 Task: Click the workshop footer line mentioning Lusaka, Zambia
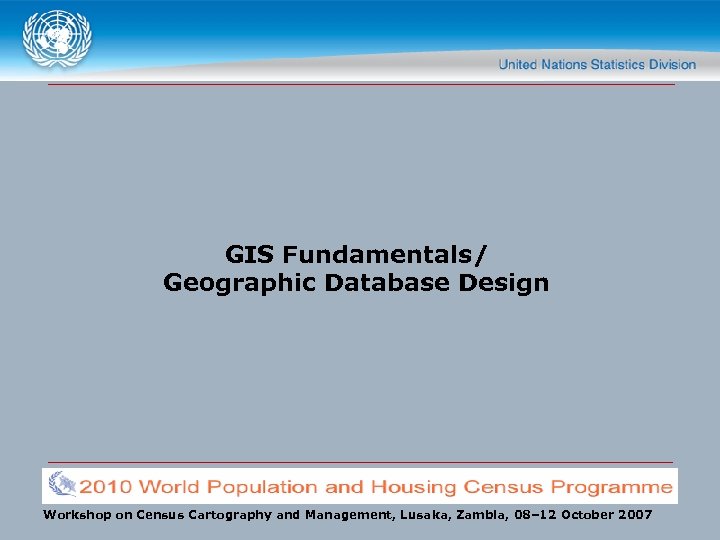pyautogui.click(x=348, y=515)
